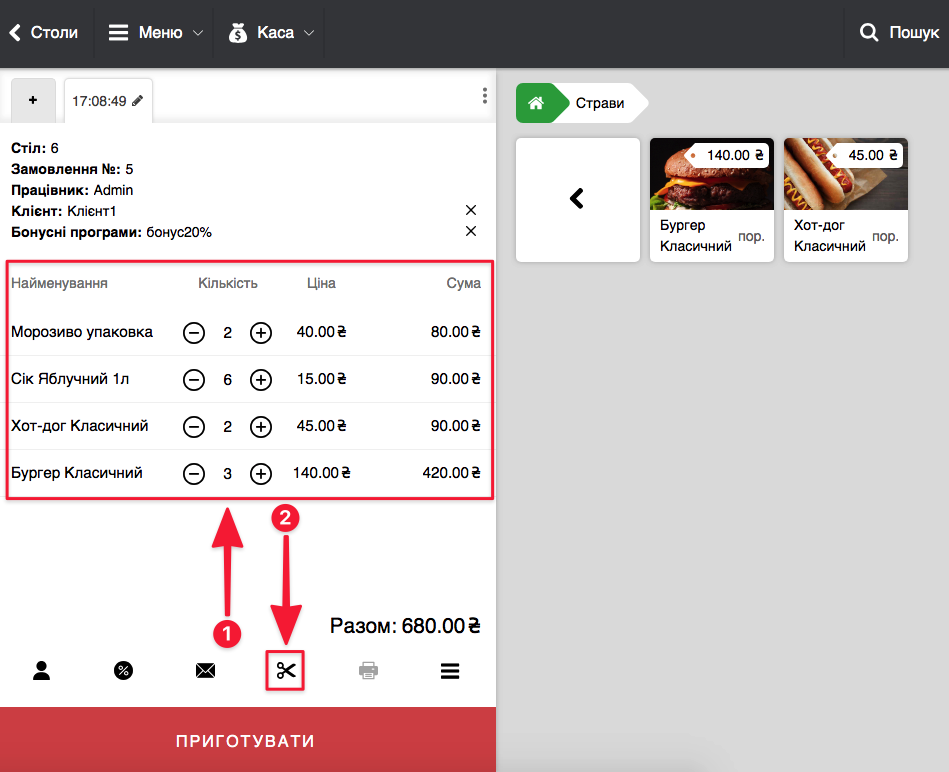Image resolution: width=949 pixels, height=772 pixels.
Task: Remove the бонус20% bonus program
Action: (471, 232)
